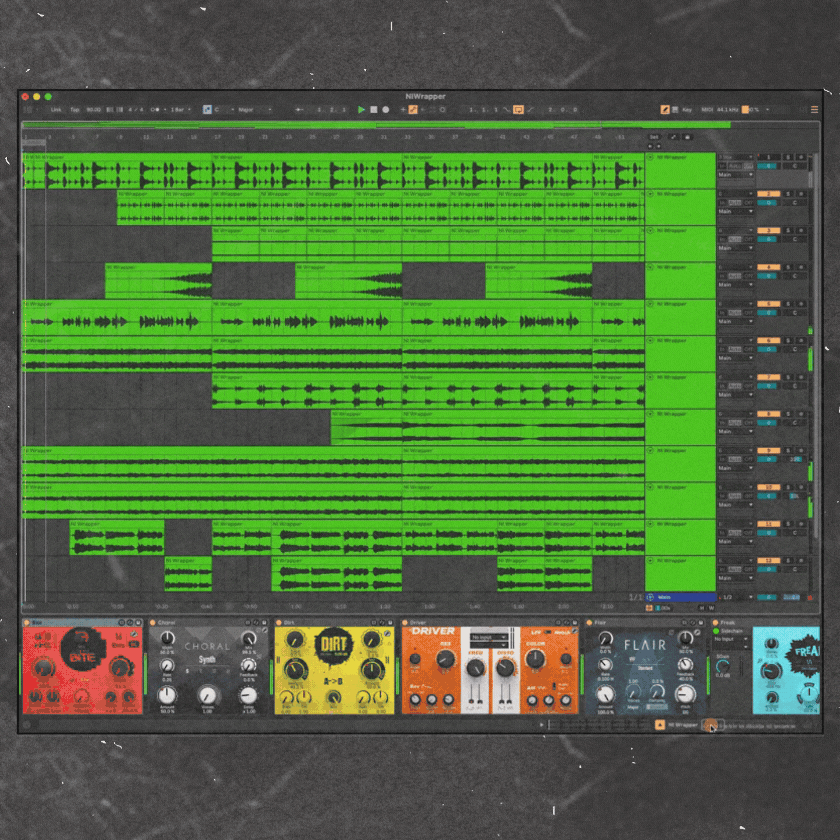Click the orange clip view icon beside NI Wrapper

coord(659,725)
